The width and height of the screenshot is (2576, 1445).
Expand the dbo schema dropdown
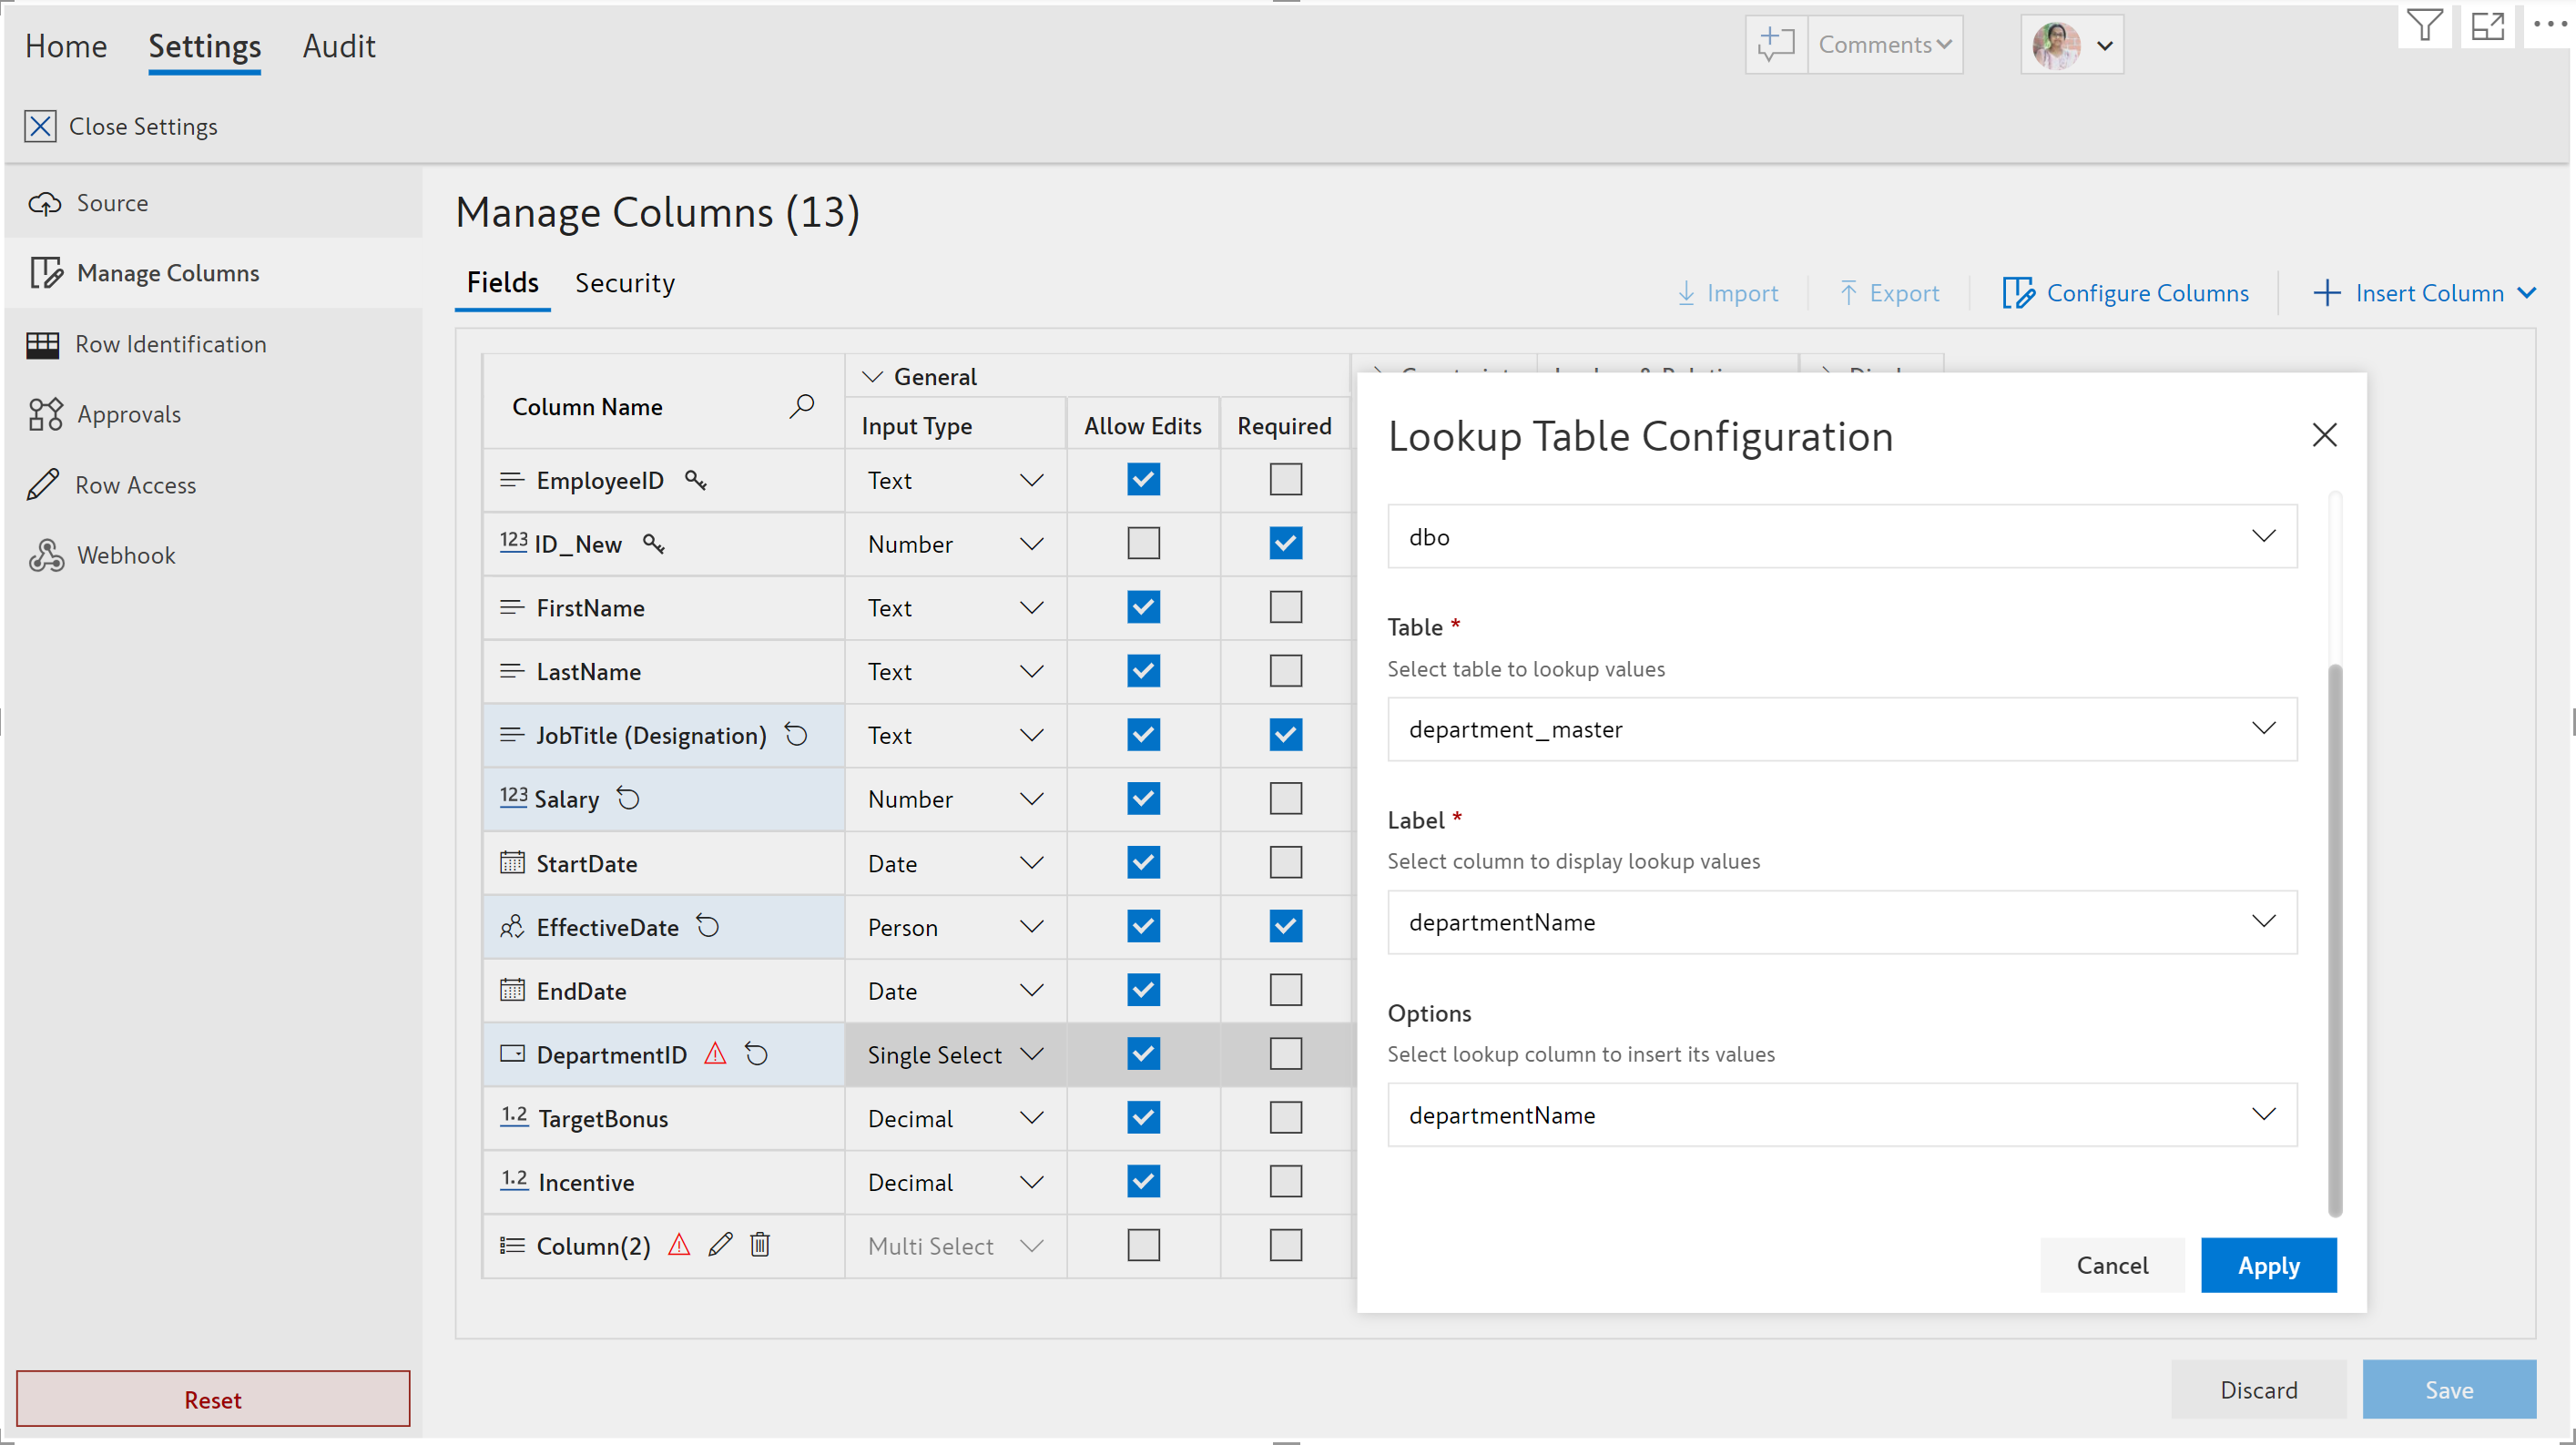click(1841, 537)
